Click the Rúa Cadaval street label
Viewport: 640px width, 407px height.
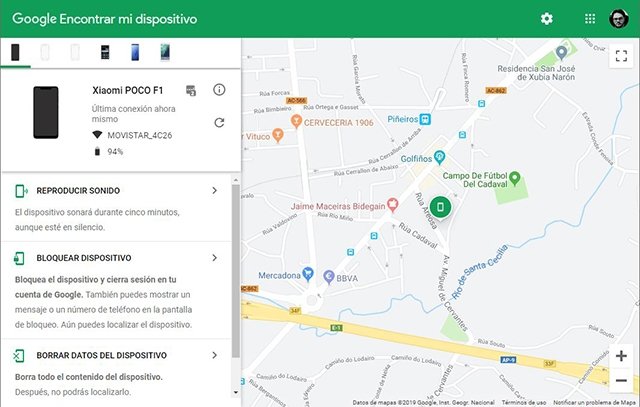click(418, 236)
